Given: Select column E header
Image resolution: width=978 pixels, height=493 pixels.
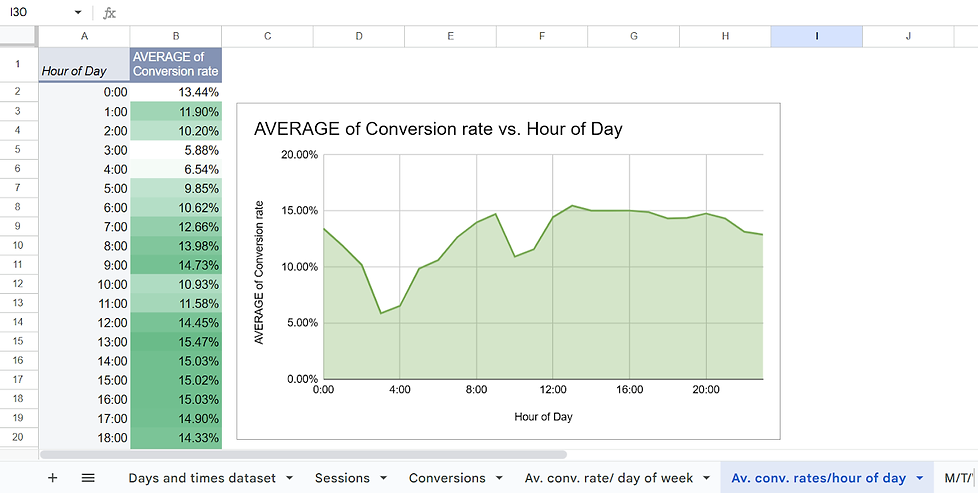Looking at the screenshot, I should 450,36.
